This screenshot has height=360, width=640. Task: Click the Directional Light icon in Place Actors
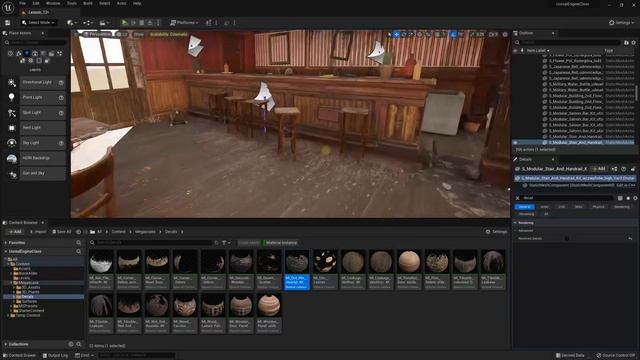[12, 83]
